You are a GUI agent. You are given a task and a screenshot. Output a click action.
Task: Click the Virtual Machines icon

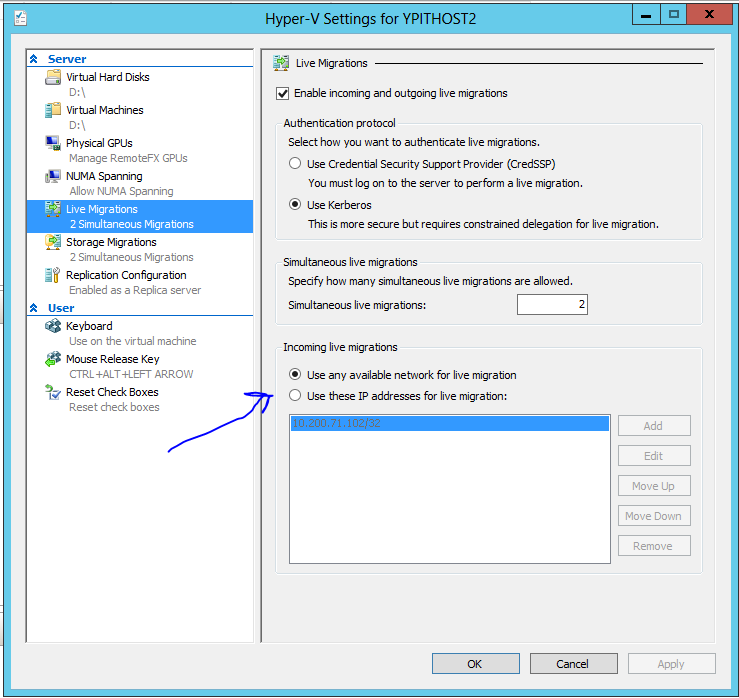53,111
